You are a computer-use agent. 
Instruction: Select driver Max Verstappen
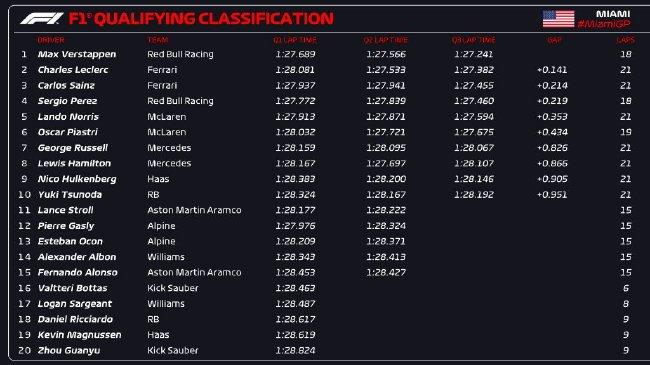coord(77,54)
